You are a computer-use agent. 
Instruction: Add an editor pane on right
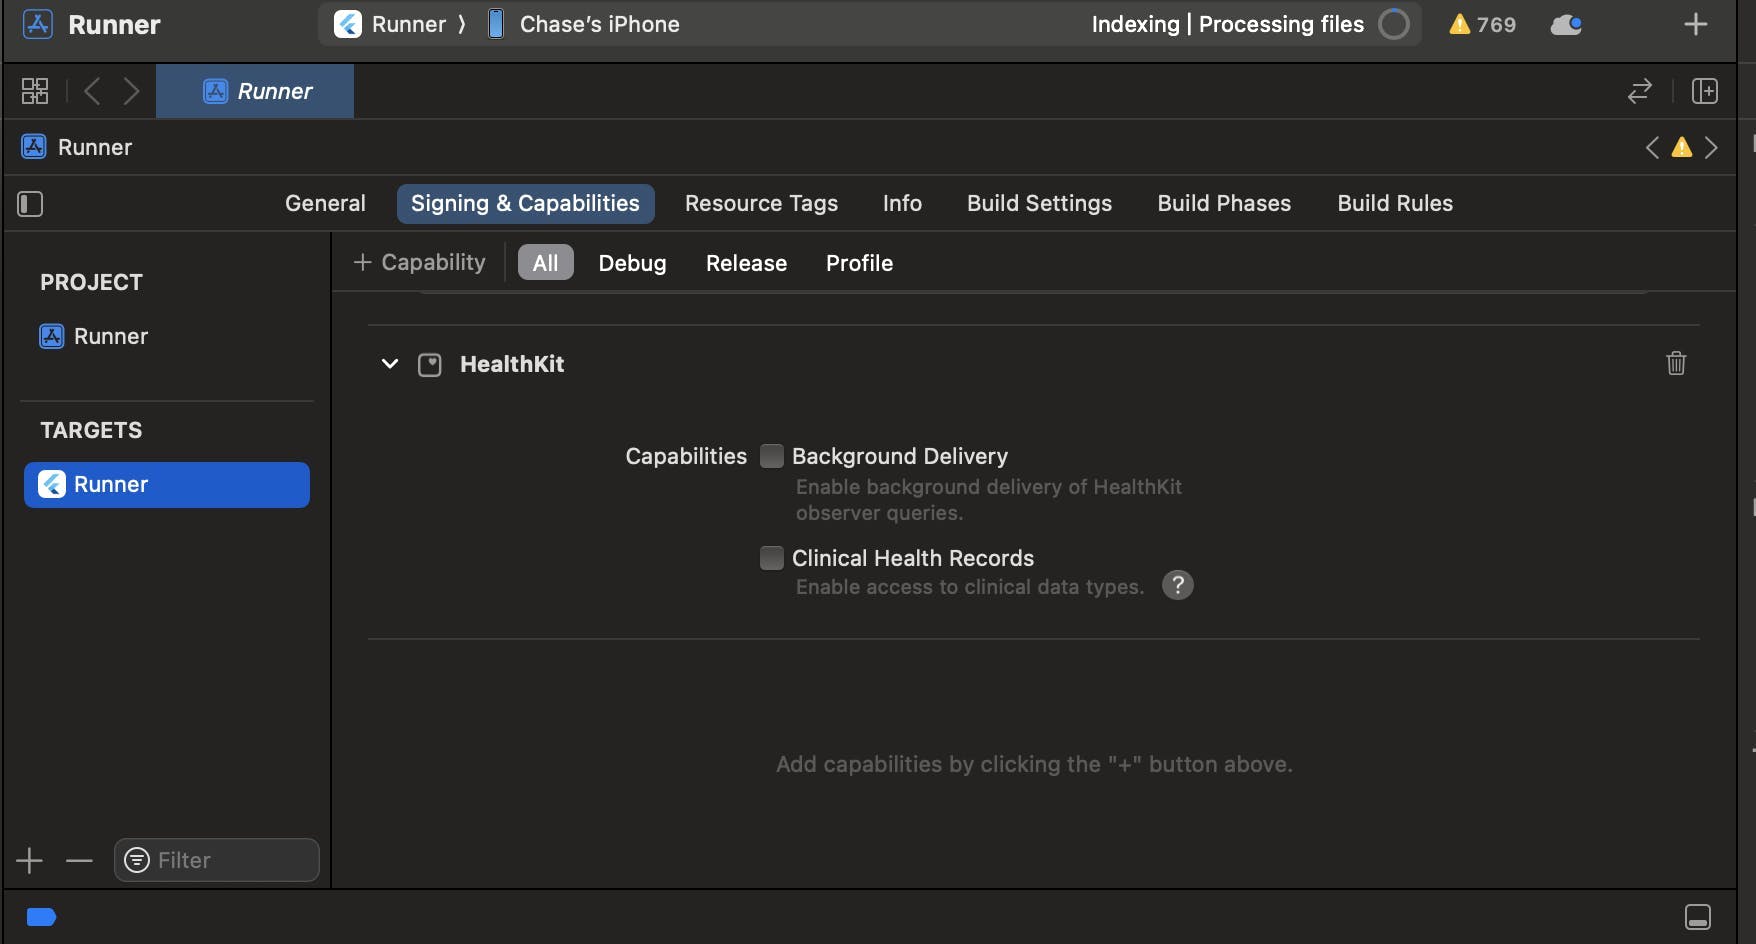1705,91
